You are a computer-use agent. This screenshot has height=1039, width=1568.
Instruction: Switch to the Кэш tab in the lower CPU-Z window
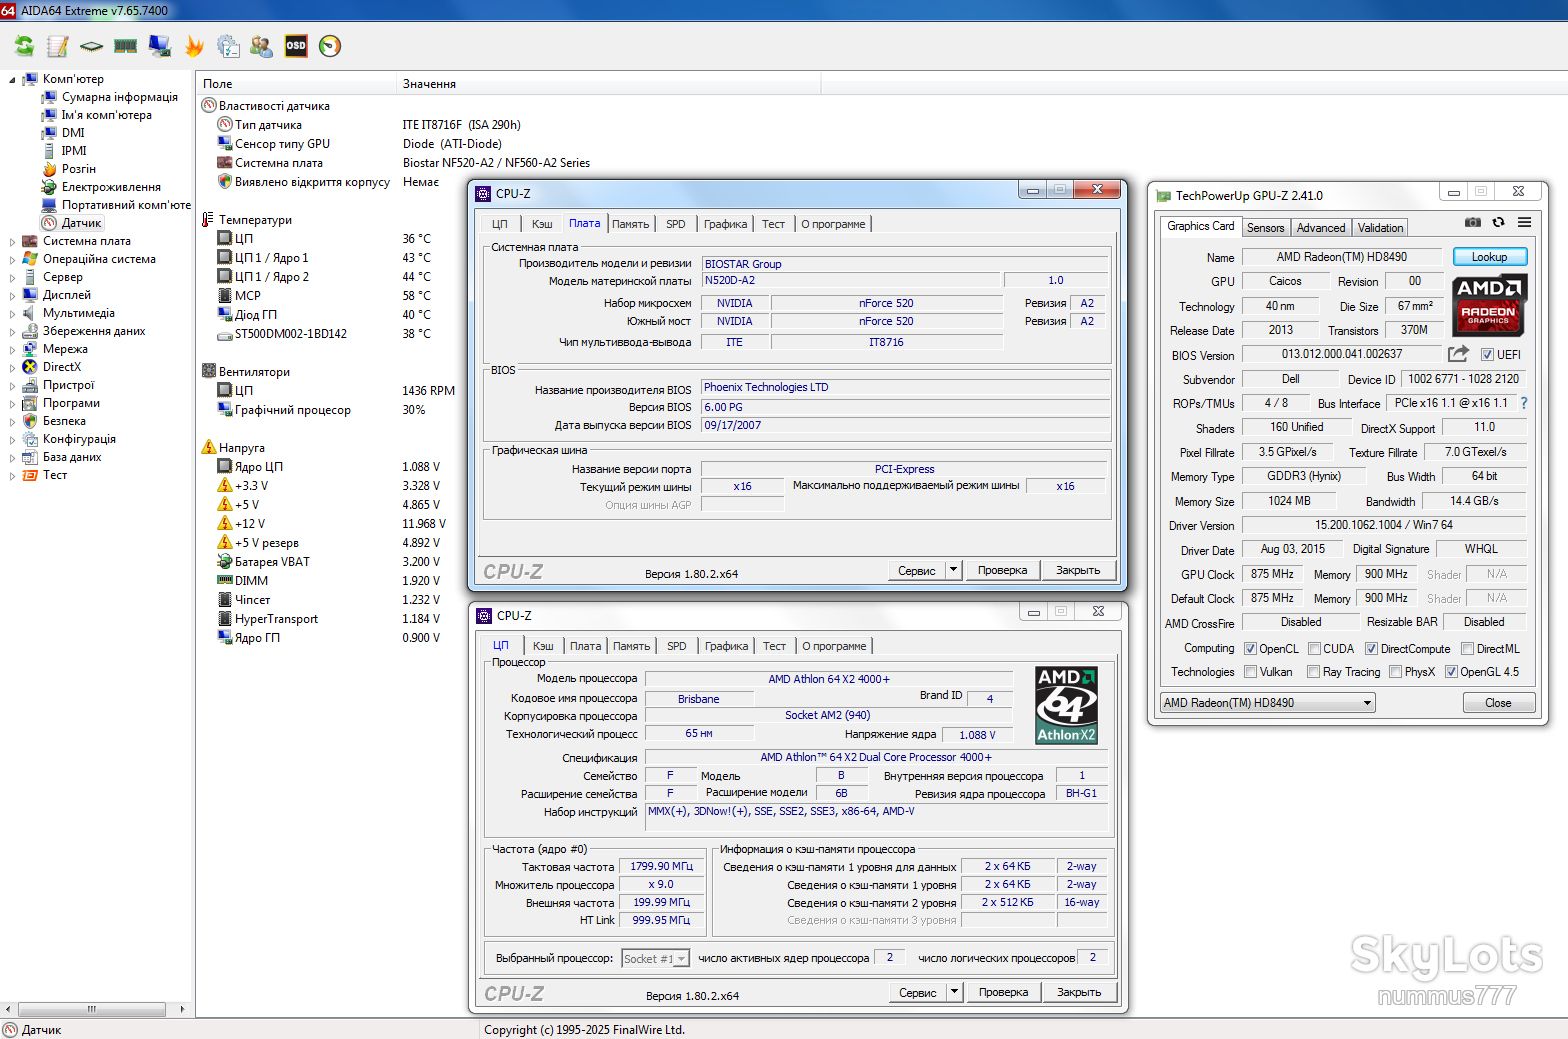click(543, 646)
